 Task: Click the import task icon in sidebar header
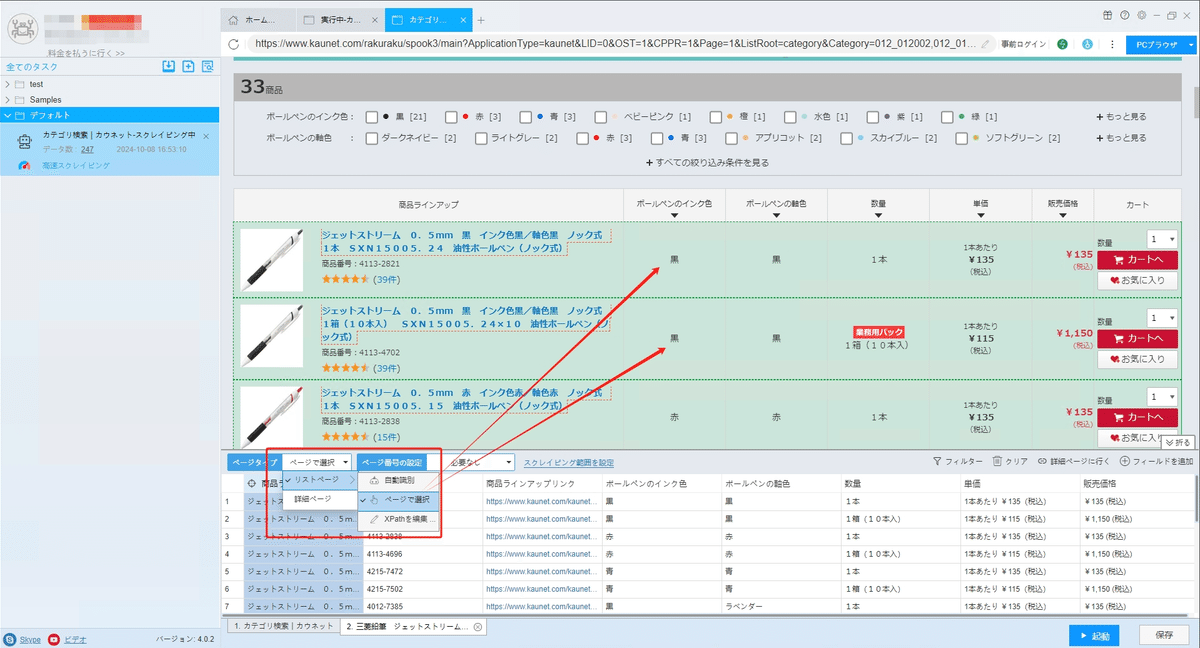(169, 66)
